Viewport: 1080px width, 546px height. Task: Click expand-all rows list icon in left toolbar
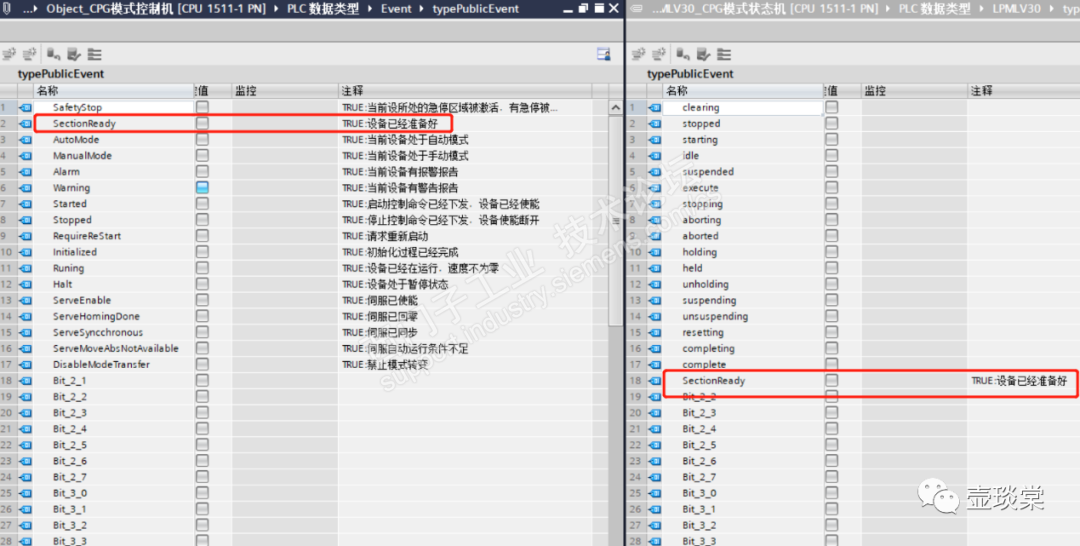pyautogui.click(x=94, y=54)
